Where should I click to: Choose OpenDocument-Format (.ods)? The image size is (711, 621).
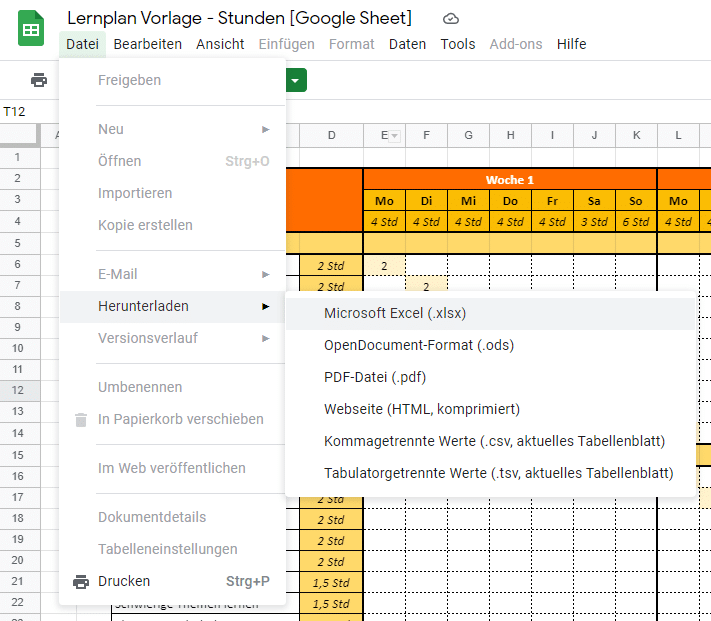pos(419,345)
